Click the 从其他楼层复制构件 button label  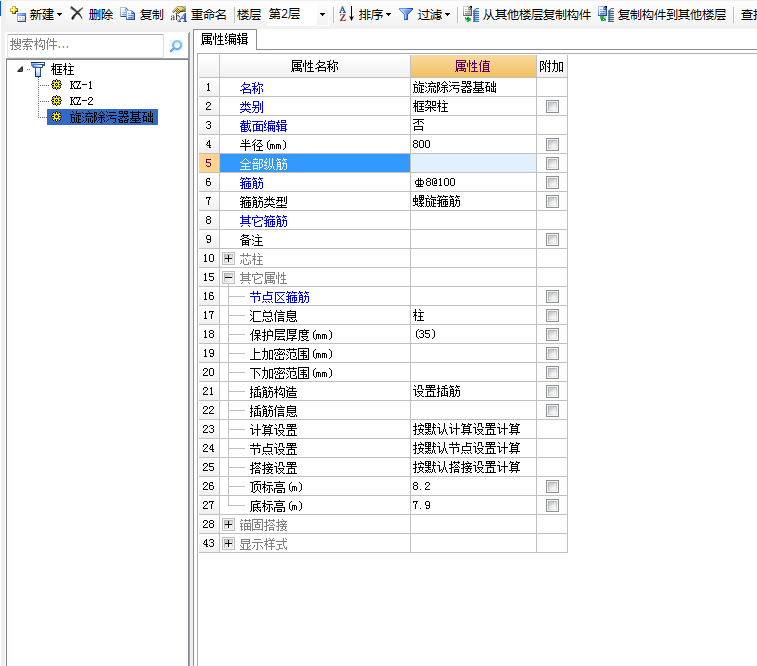tap(537, 14)
